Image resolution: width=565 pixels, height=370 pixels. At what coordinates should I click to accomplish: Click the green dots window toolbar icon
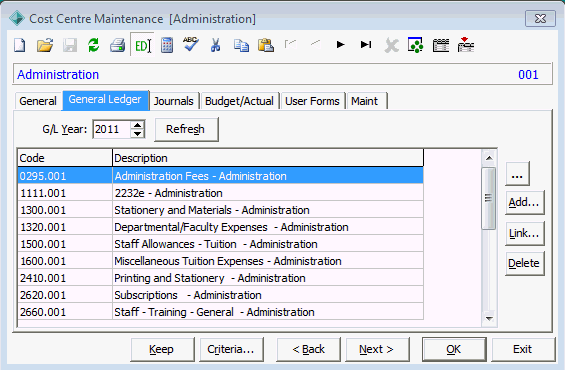click(415, 45)
